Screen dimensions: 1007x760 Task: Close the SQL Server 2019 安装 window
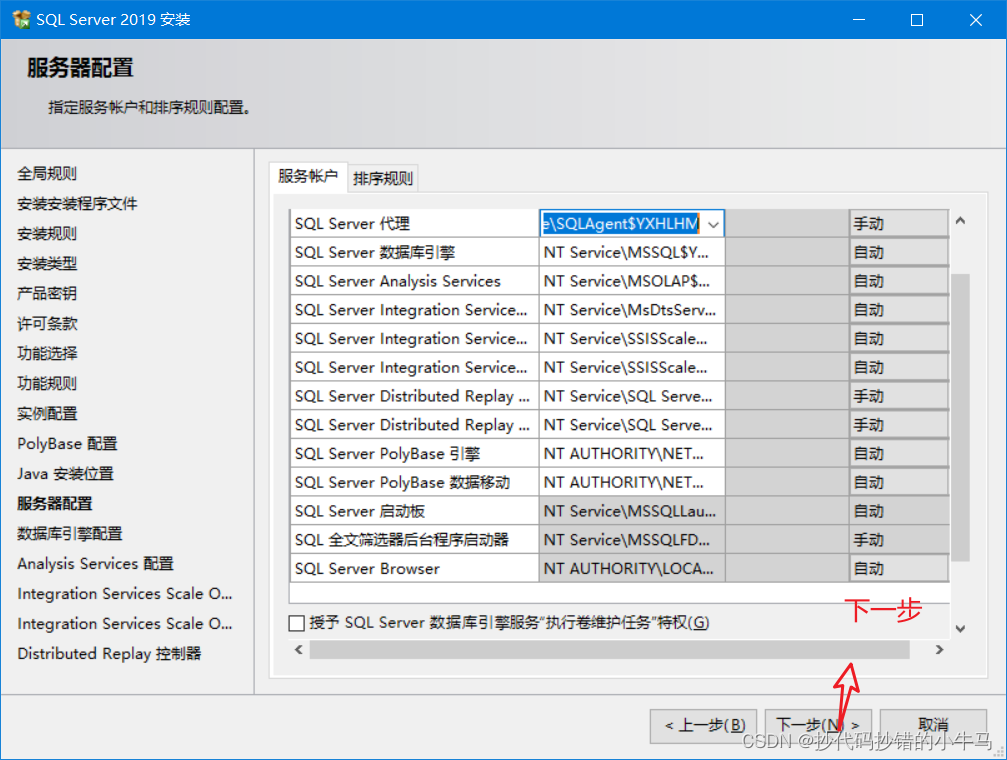[x=976, y=19]
